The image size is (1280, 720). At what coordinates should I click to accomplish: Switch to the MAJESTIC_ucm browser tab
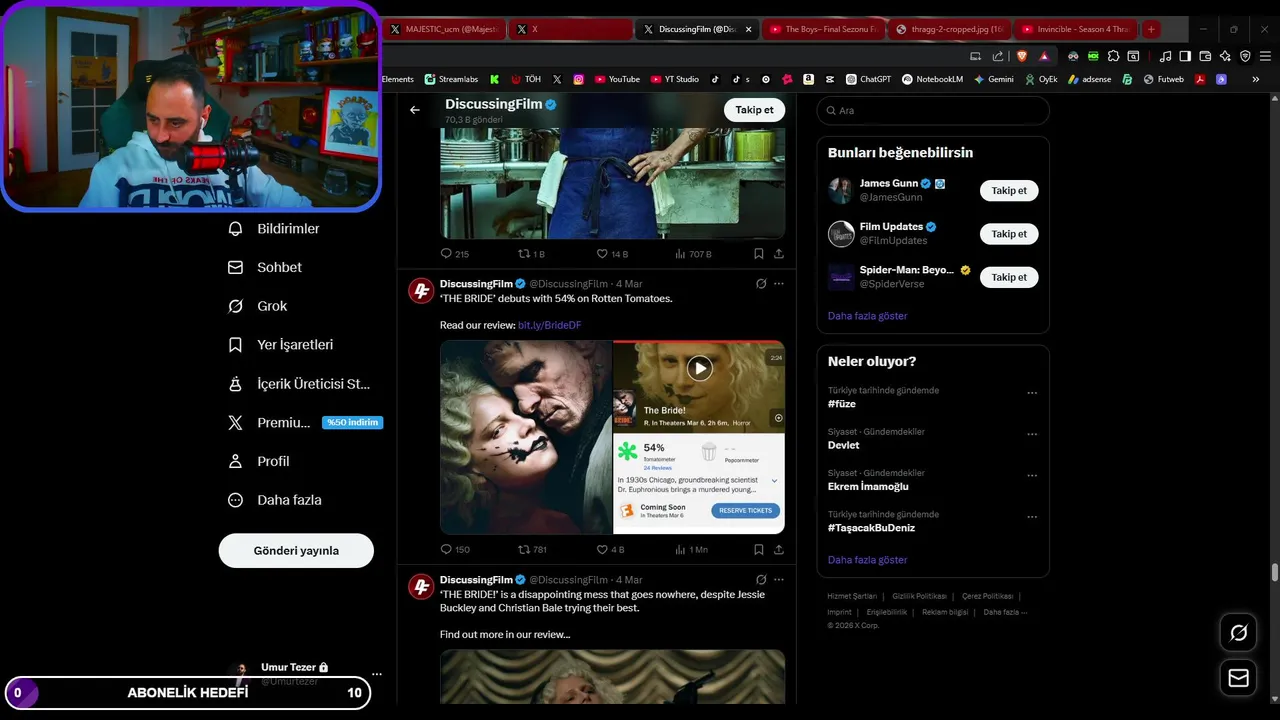point(445,29)
